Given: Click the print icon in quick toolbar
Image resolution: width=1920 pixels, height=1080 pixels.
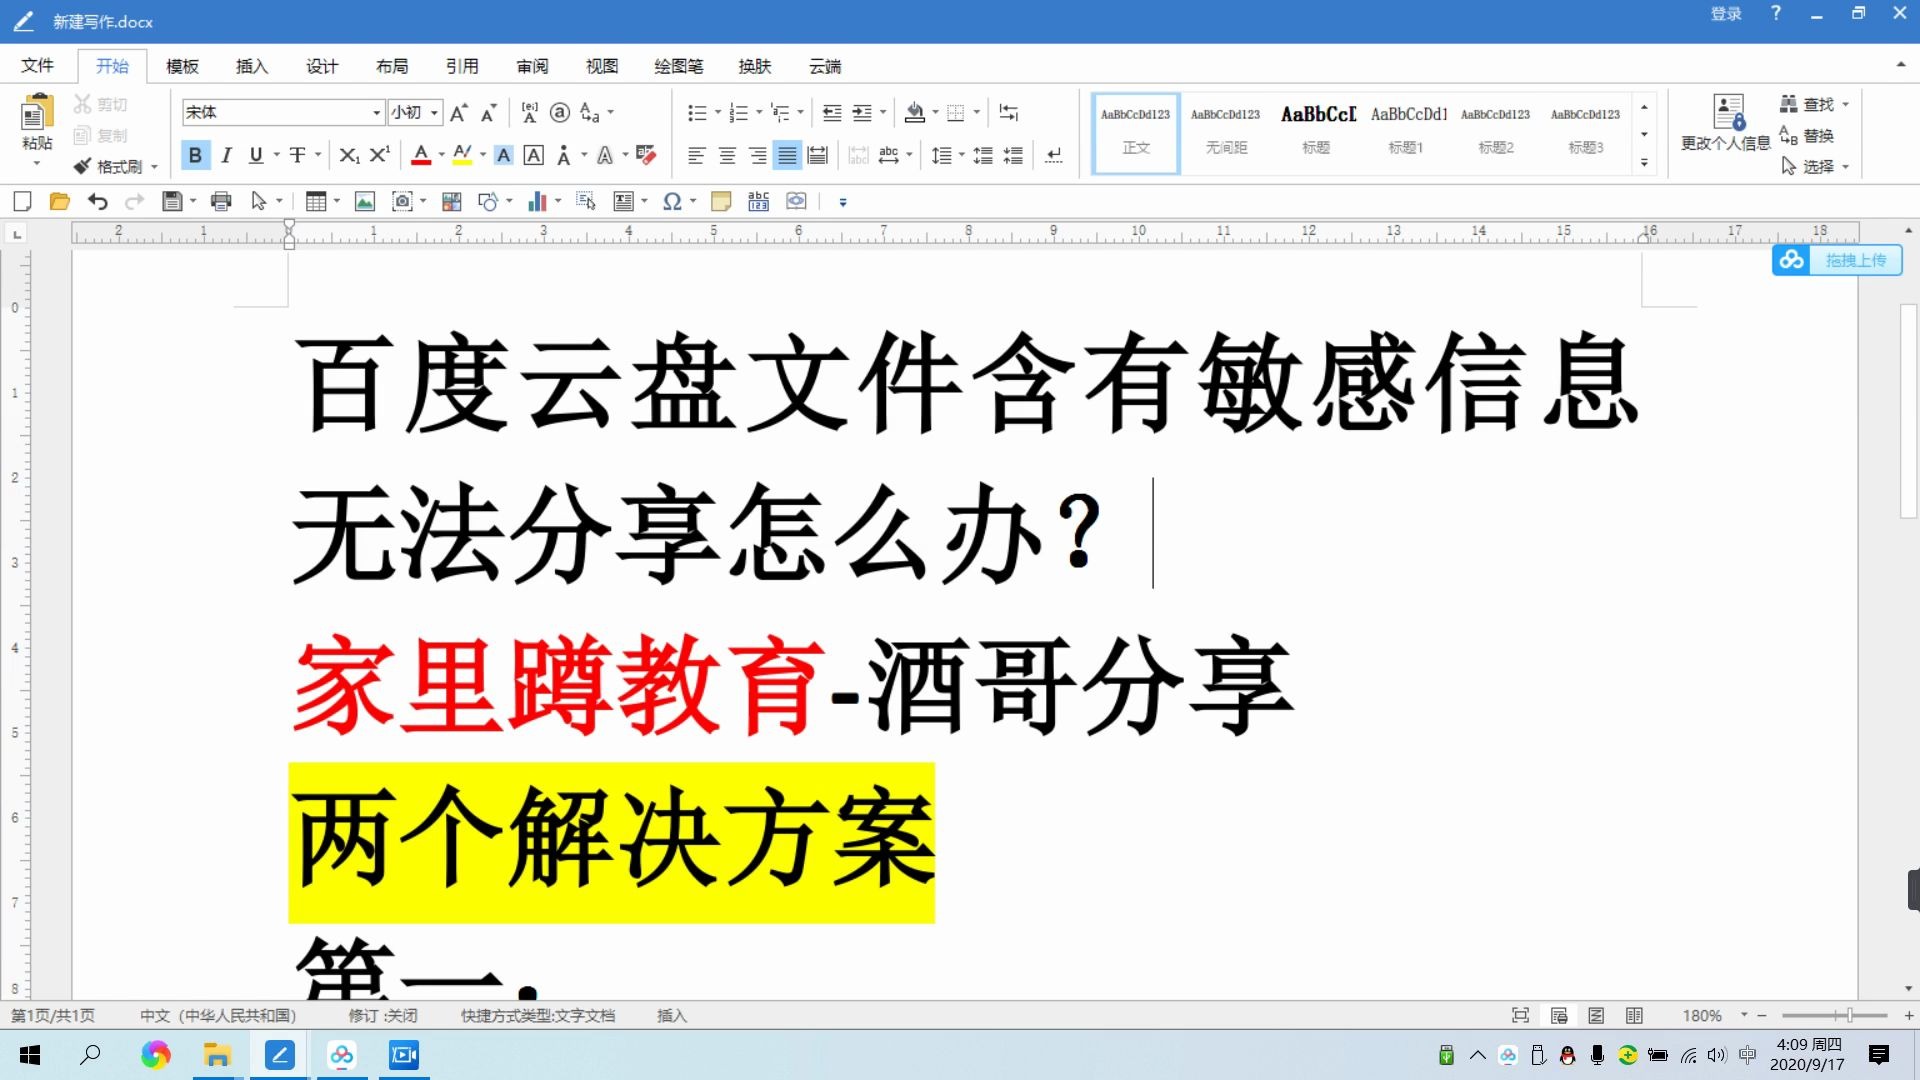Looking at the screenshot, I should [221, 202].
